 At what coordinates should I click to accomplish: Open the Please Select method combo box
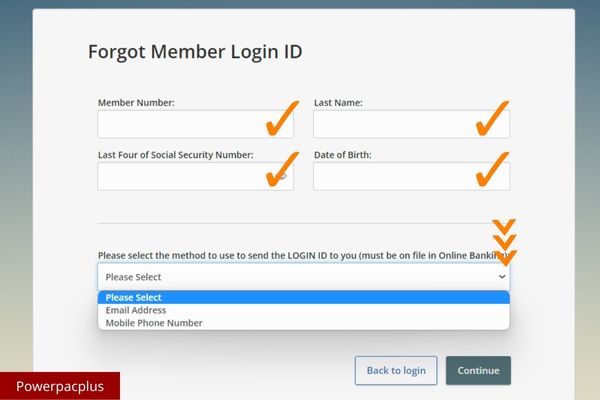coord(304,277)
